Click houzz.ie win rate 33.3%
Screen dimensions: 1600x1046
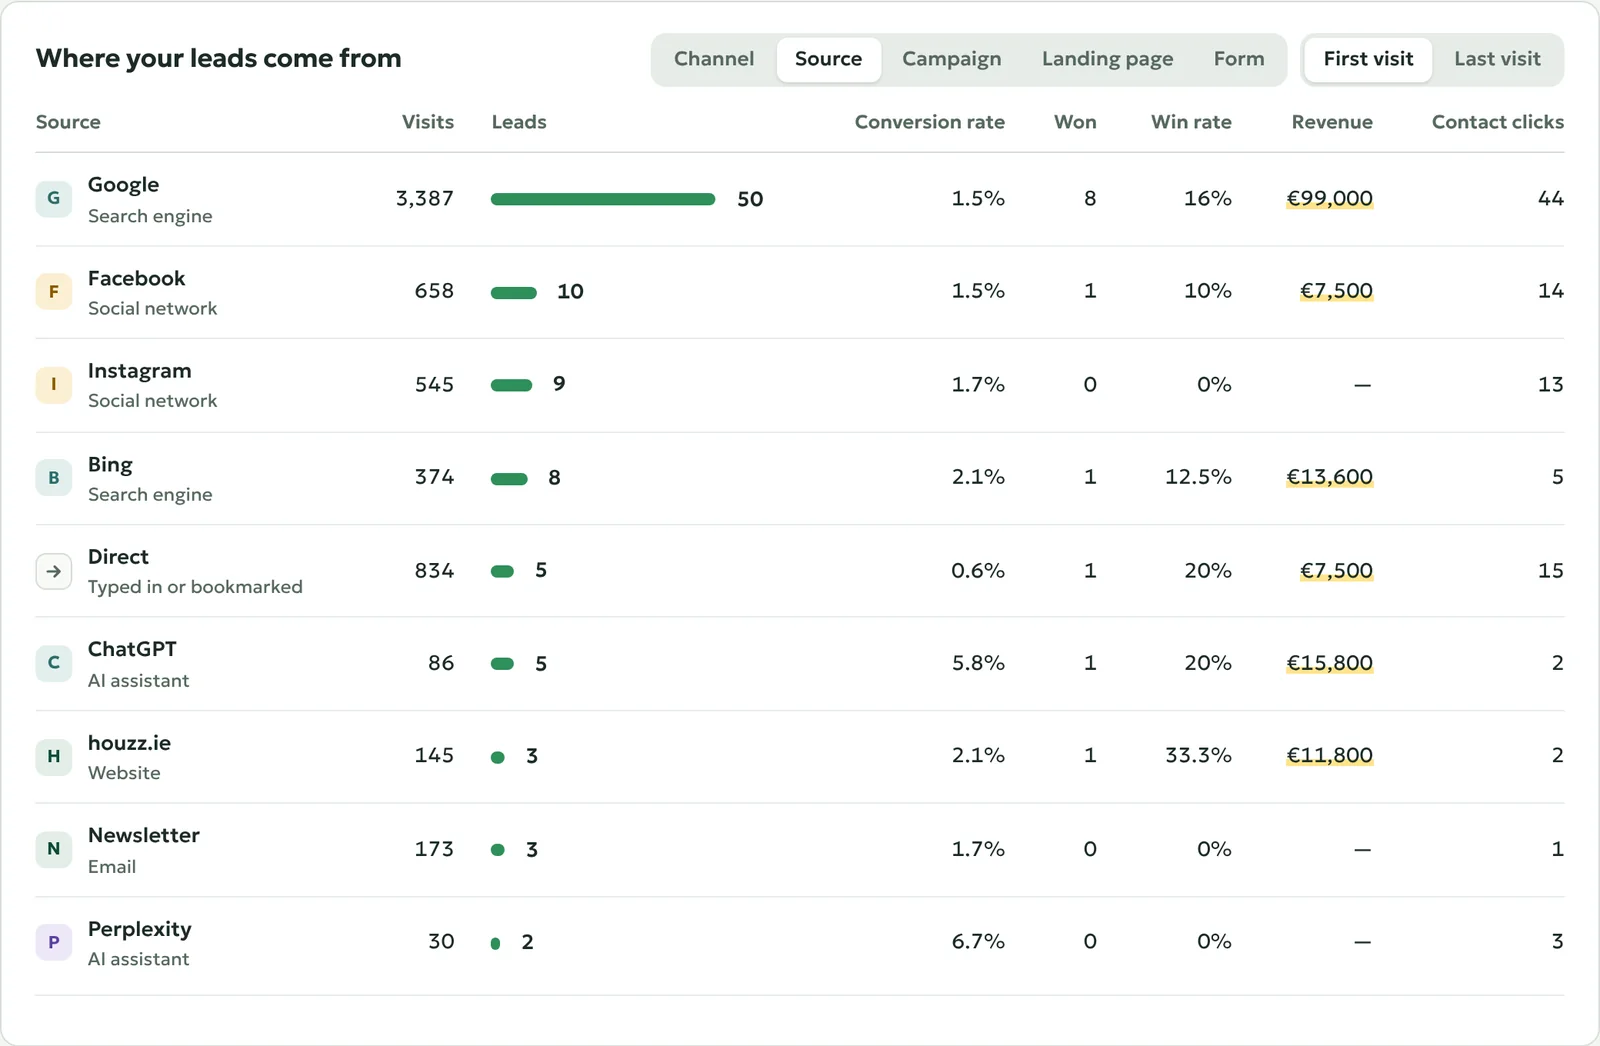(1198, 755)
